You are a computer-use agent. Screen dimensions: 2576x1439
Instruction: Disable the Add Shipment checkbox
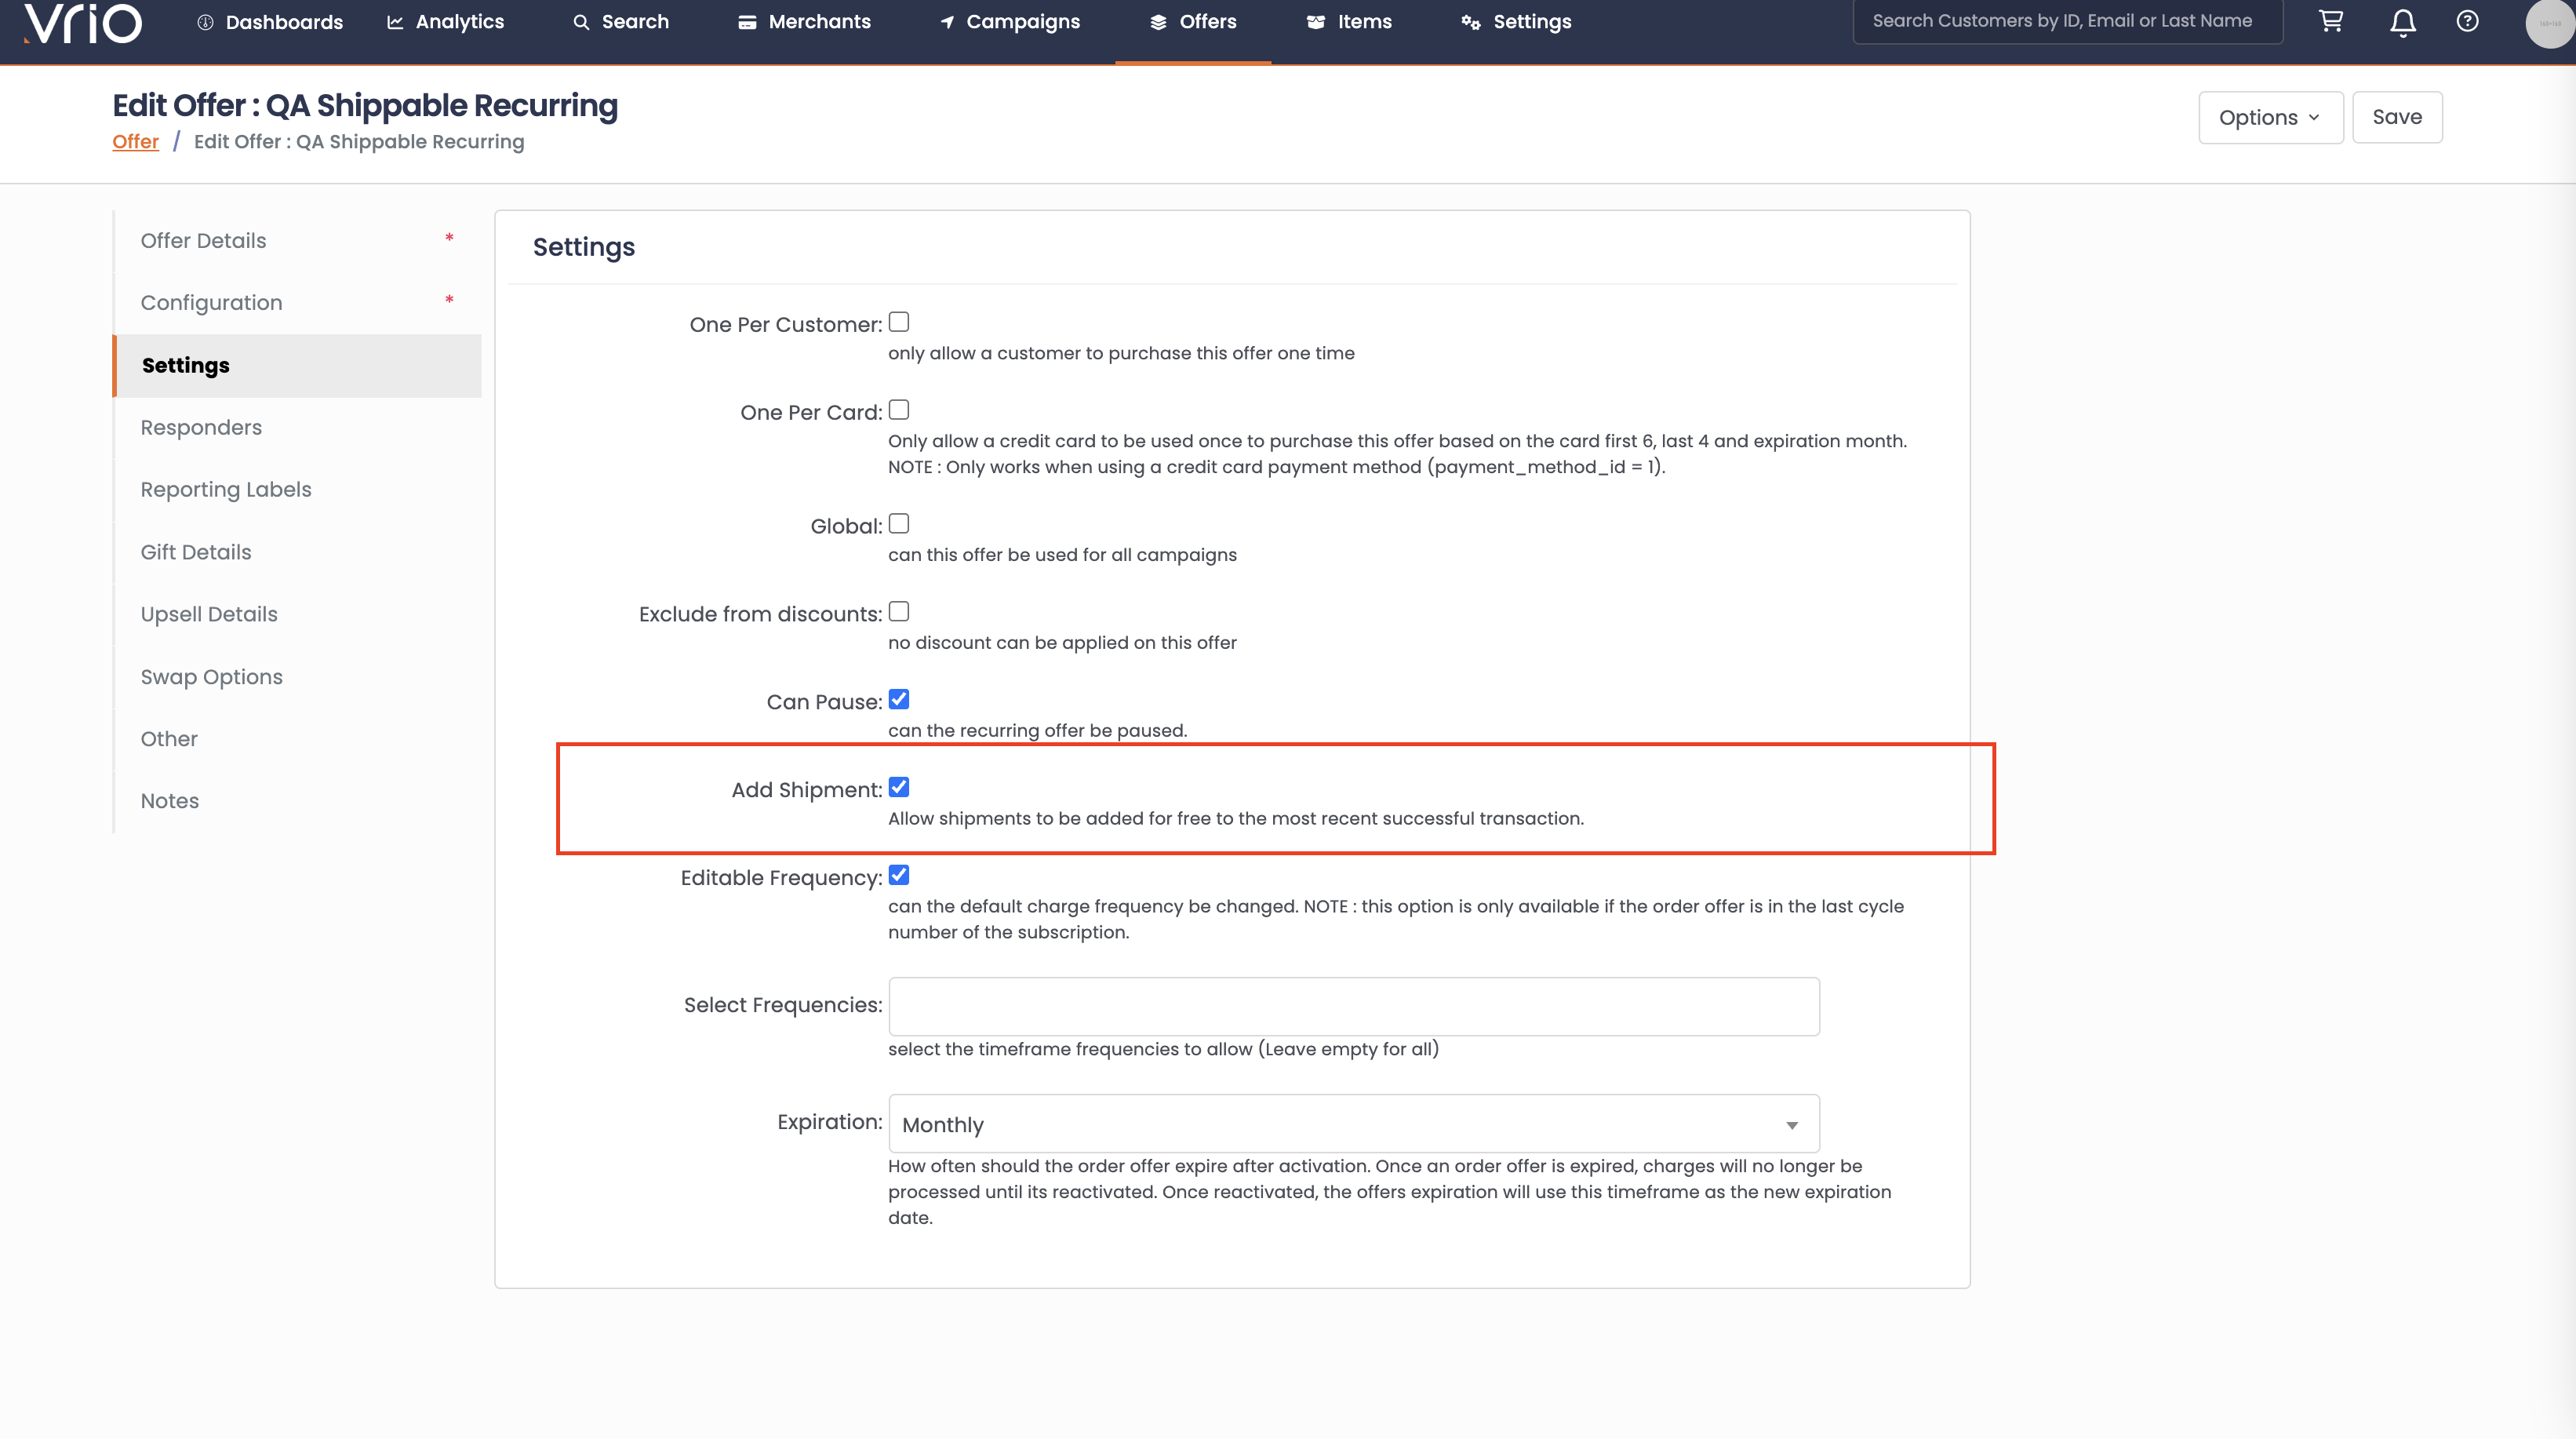tap(898, 787)
